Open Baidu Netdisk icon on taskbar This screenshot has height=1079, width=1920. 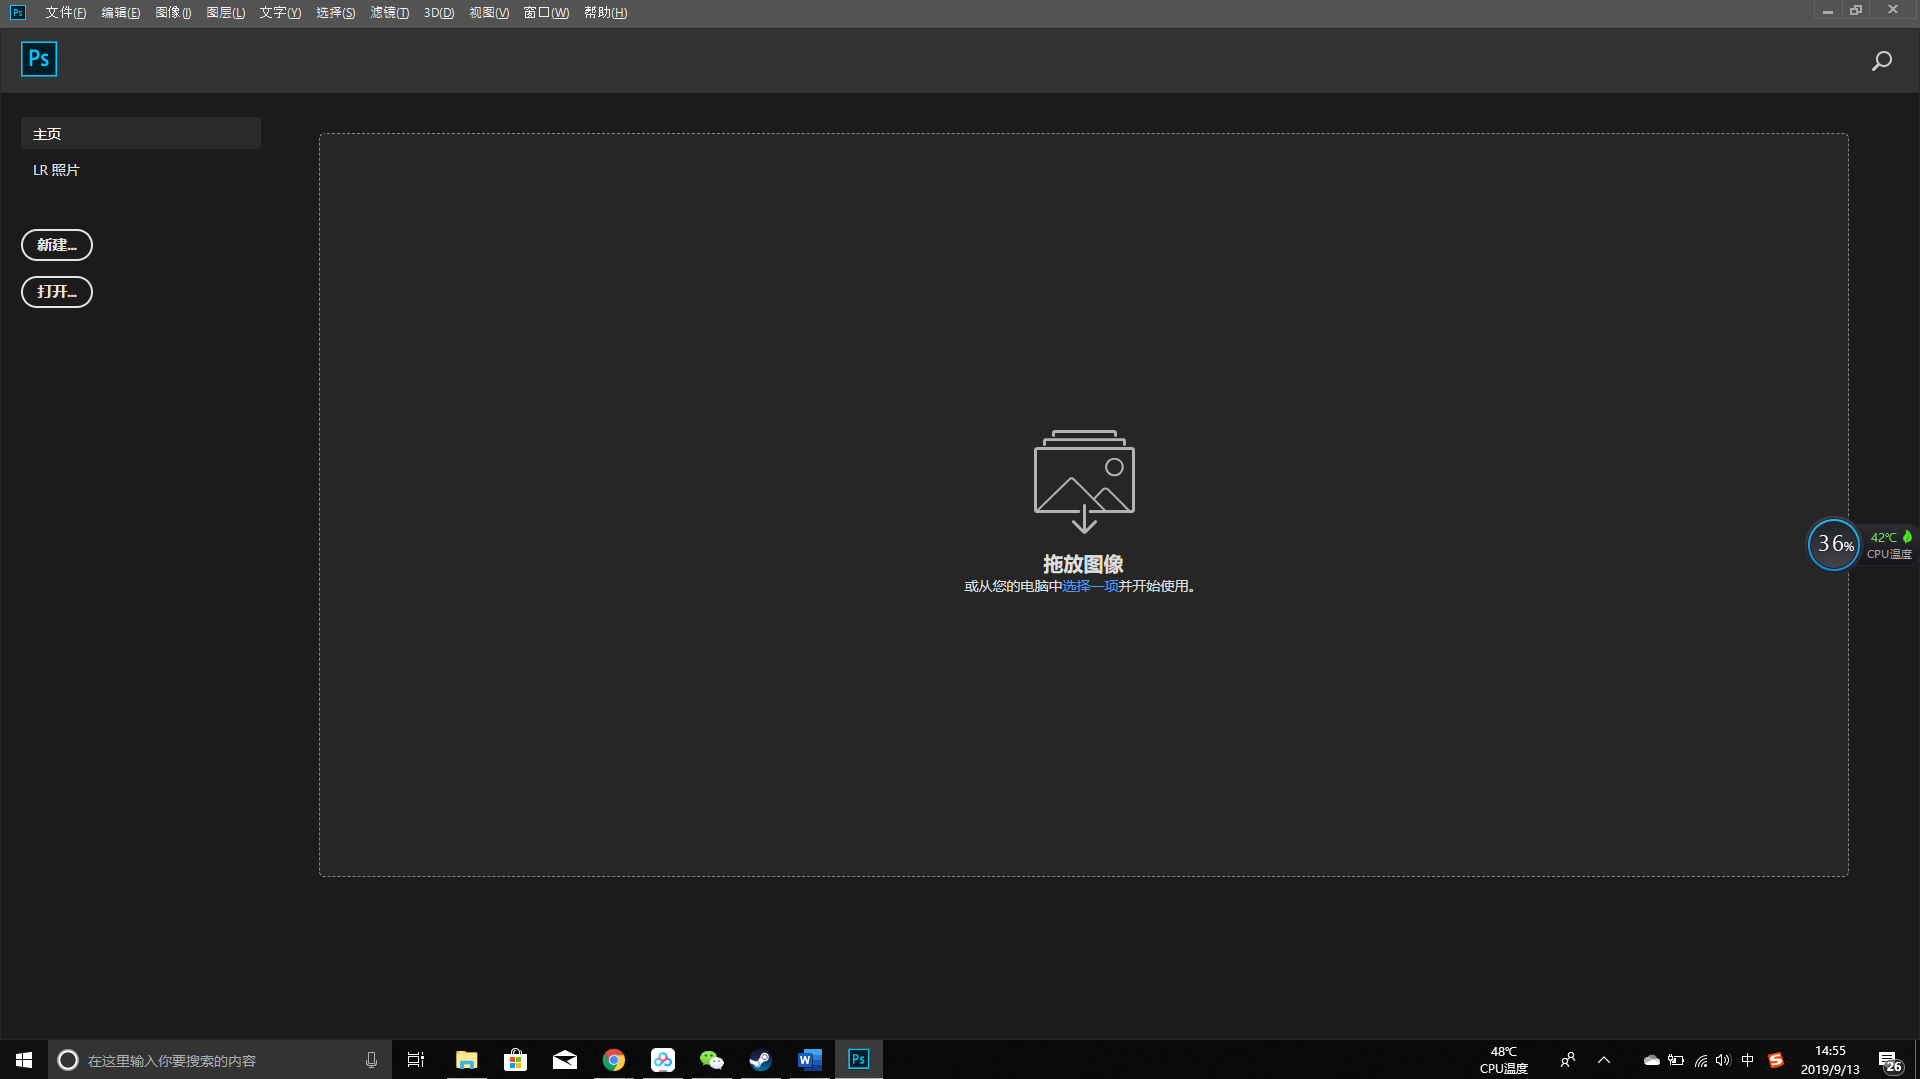pos(662,1060)
